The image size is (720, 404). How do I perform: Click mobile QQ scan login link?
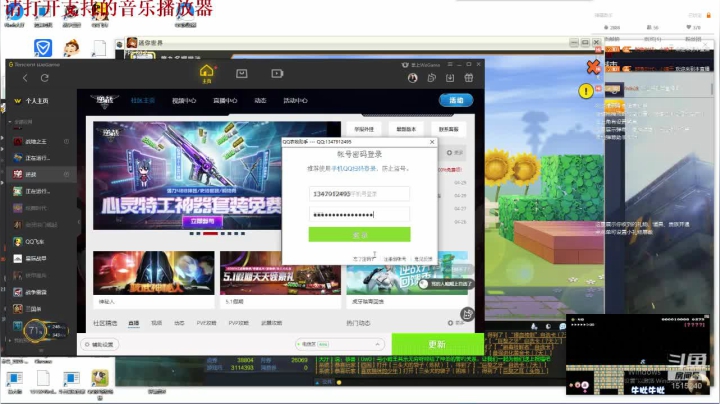354,168
